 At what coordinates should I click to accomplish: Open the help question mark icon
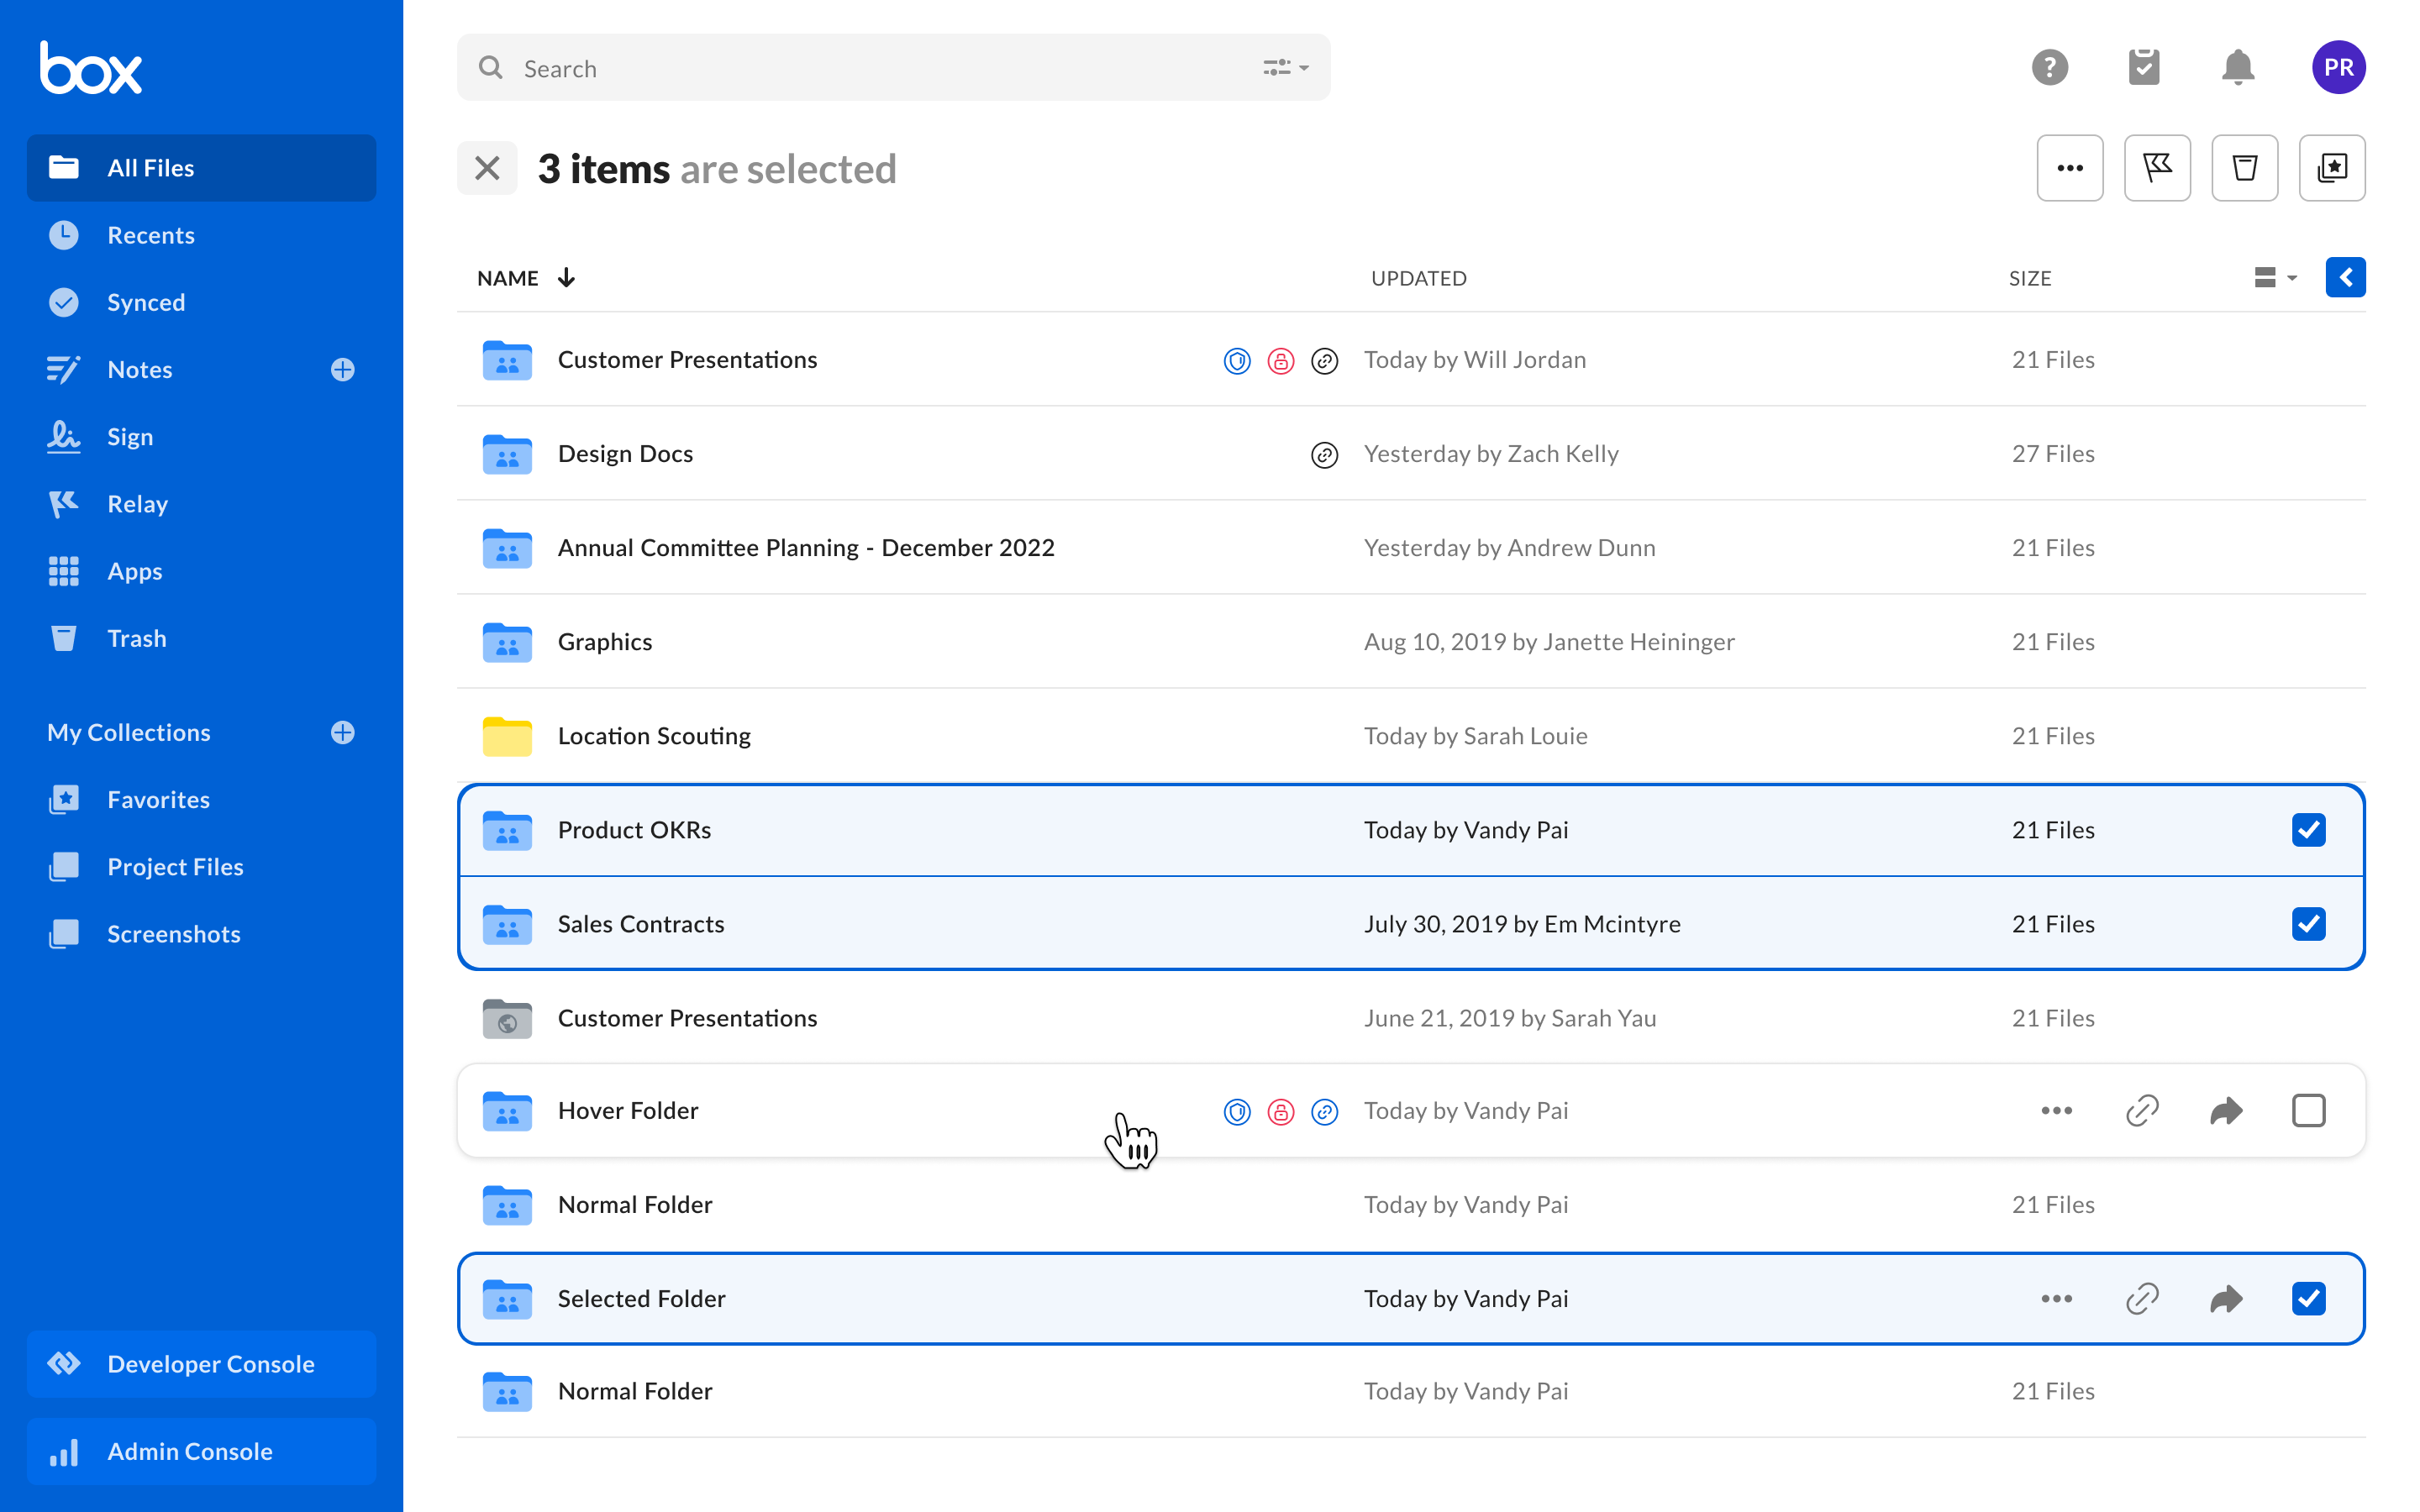click(2049, 68)
